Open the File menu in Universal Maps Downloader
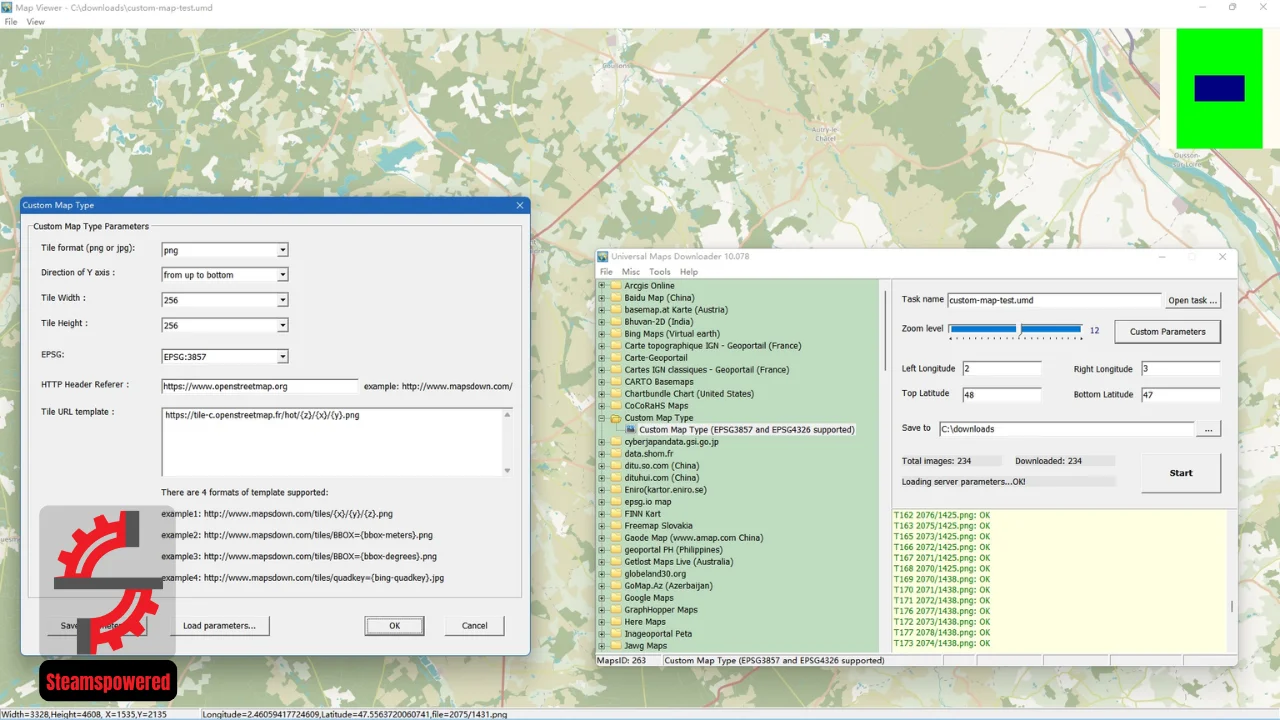The image size is (1280, 720). [606, 272]
